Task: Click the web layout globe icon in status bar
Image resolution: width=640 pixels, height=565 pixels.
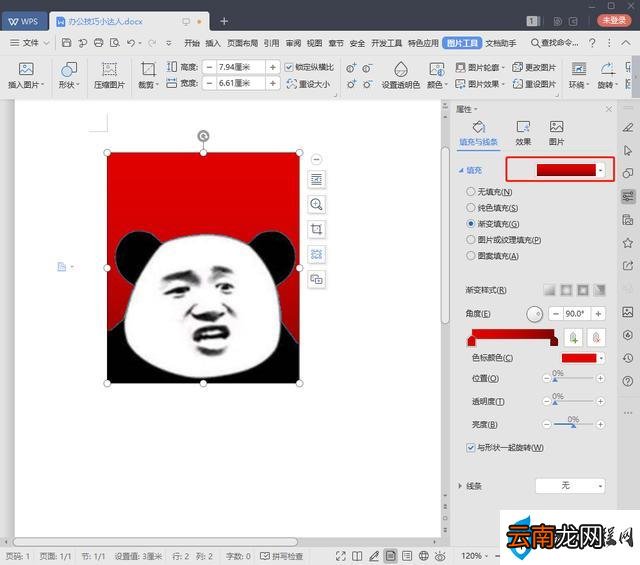Action: click(424, 556)
